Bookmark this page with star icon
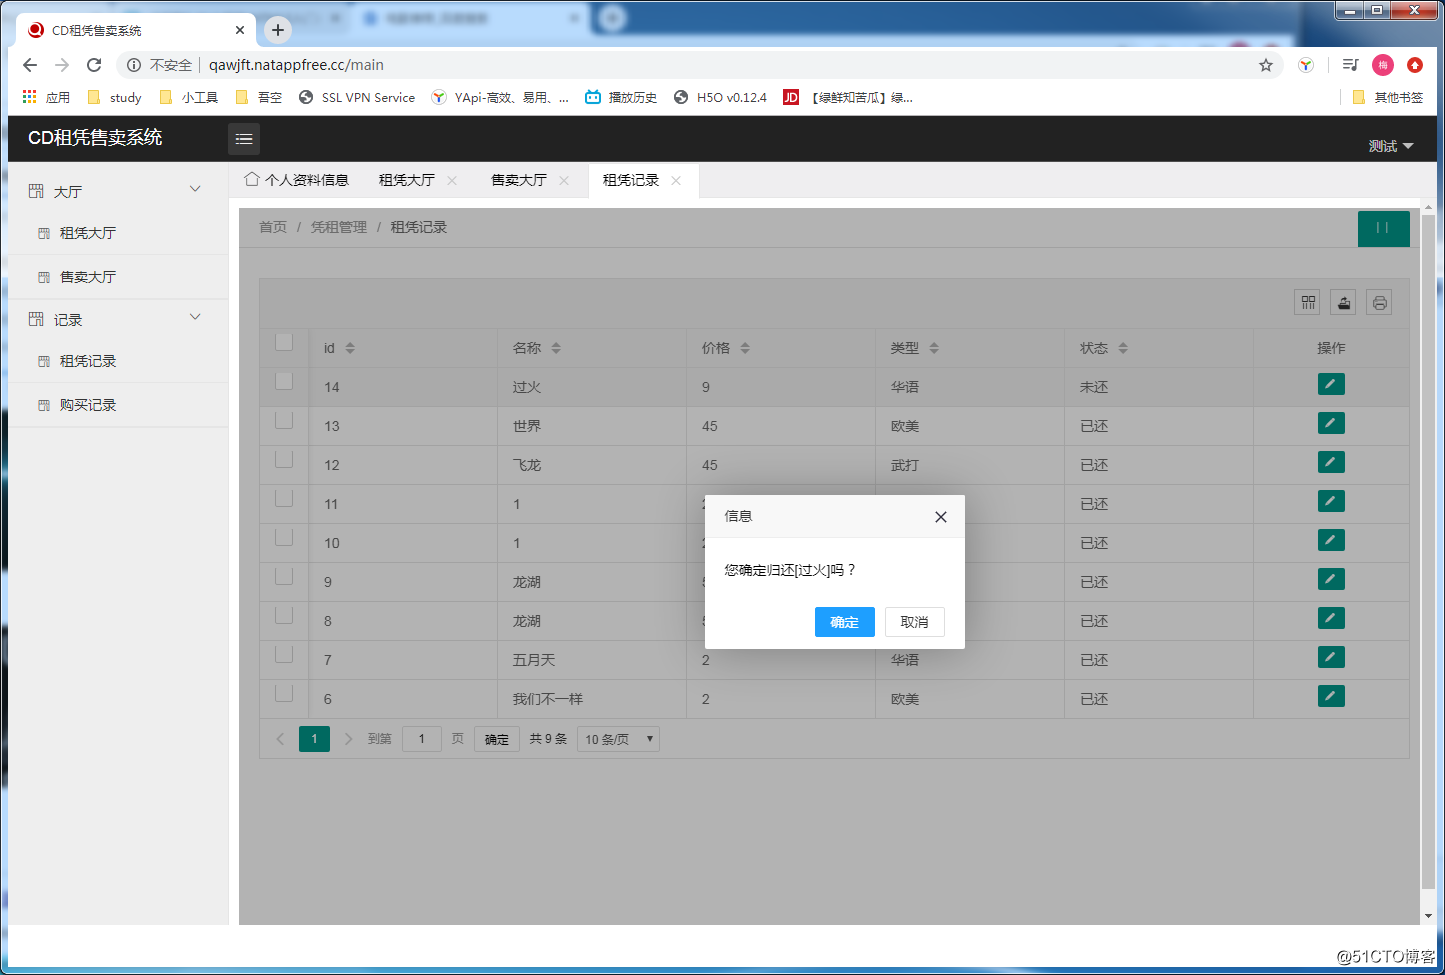Viewport: 1445px width, 975px height. coord(1265,65)
